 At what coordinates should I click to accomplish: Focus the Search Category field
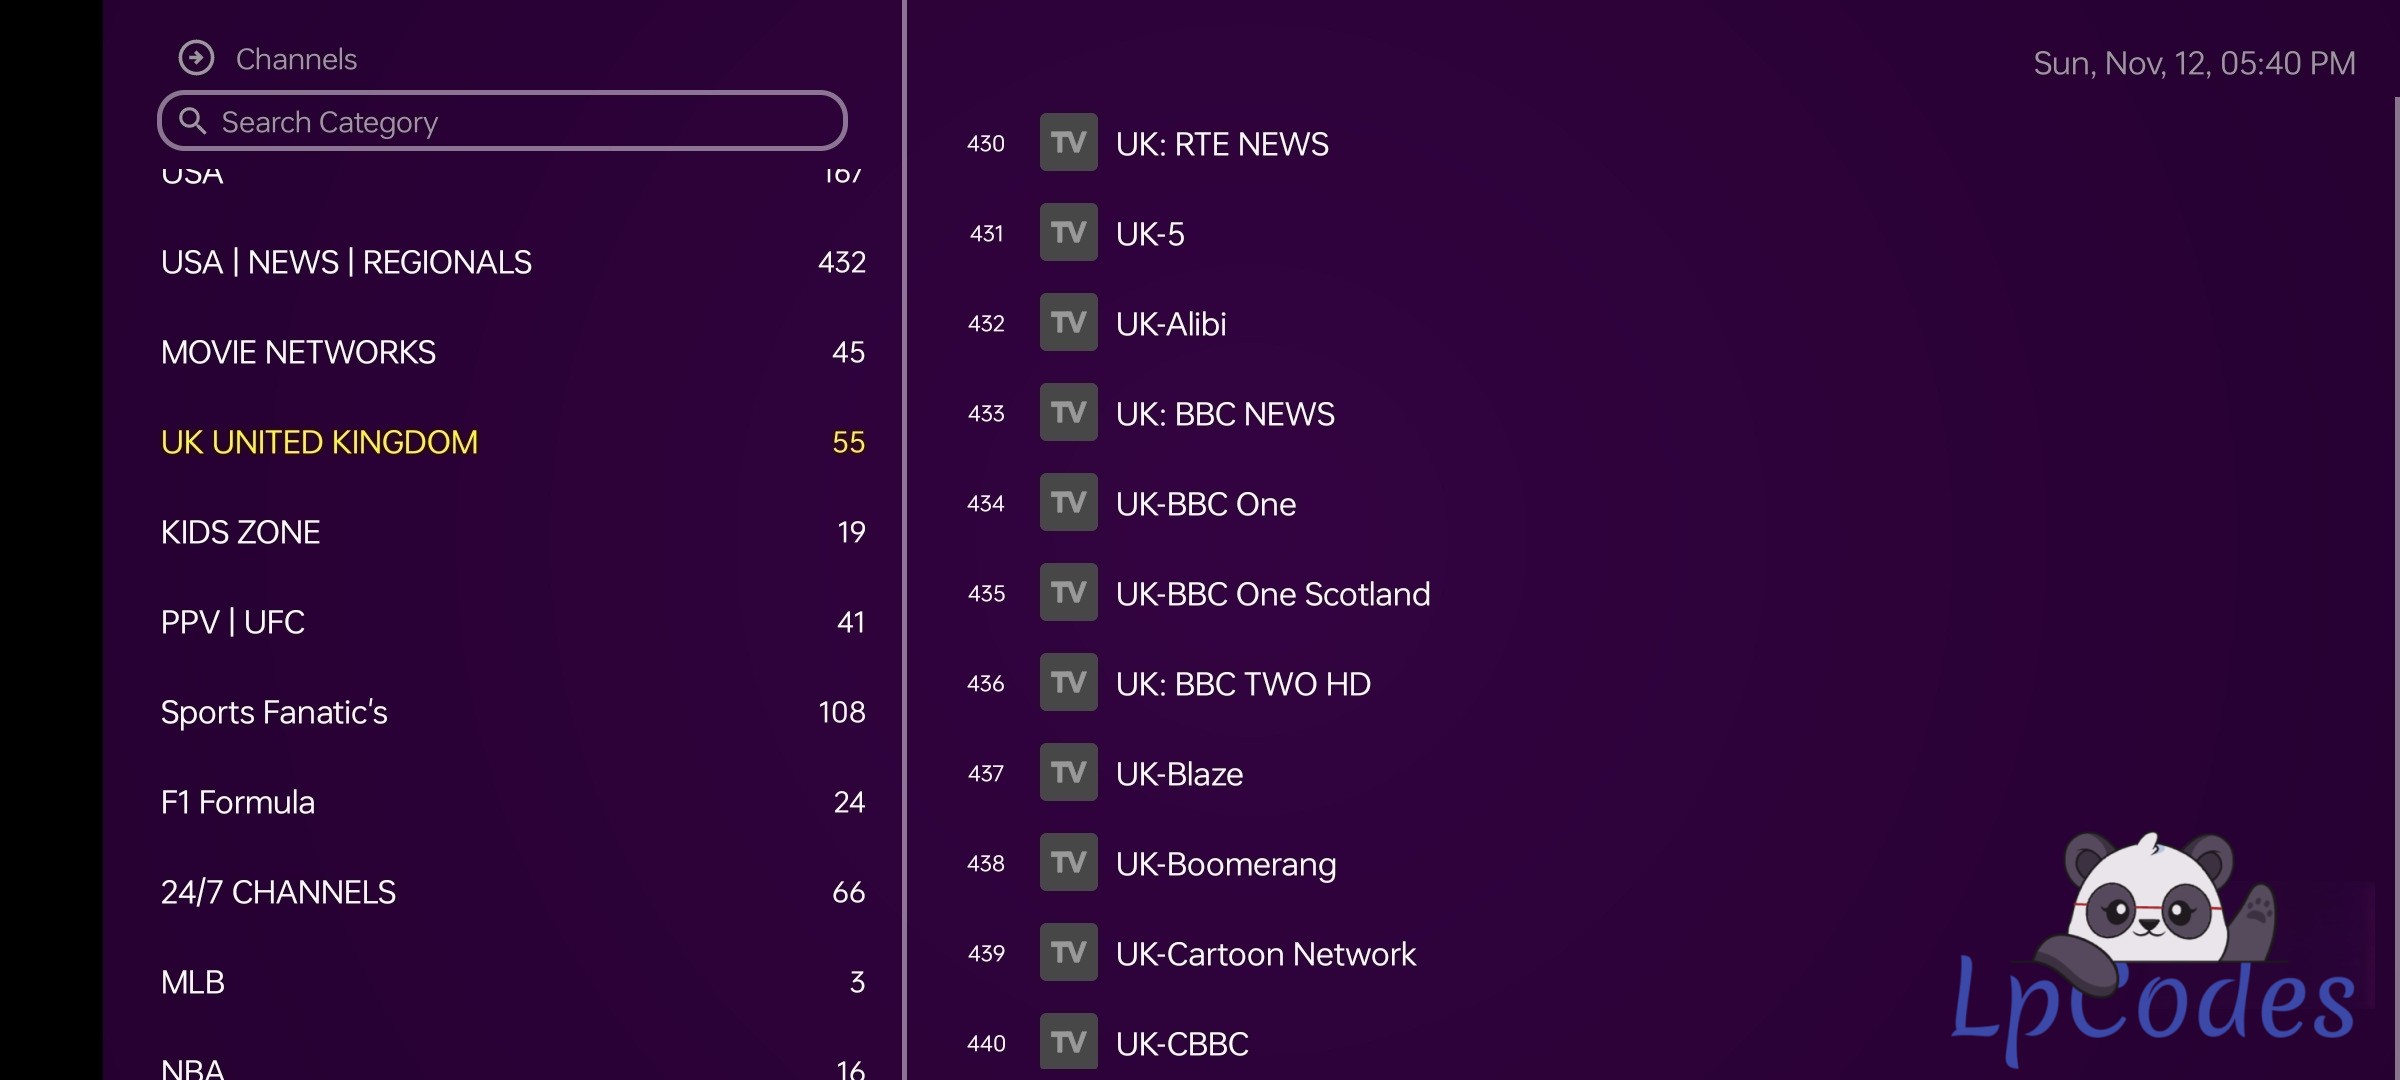pos(520,121)
